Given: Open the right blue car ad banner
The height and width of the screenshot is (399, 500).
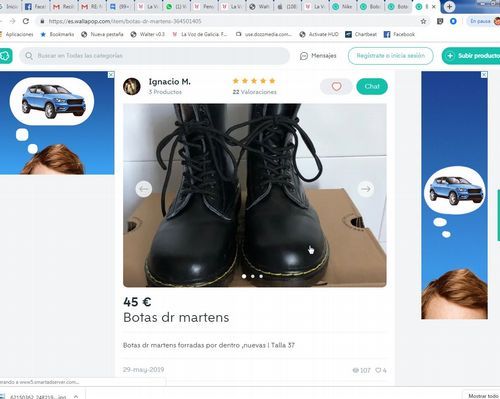Looking at the screenshot, I should pos(454,195).
